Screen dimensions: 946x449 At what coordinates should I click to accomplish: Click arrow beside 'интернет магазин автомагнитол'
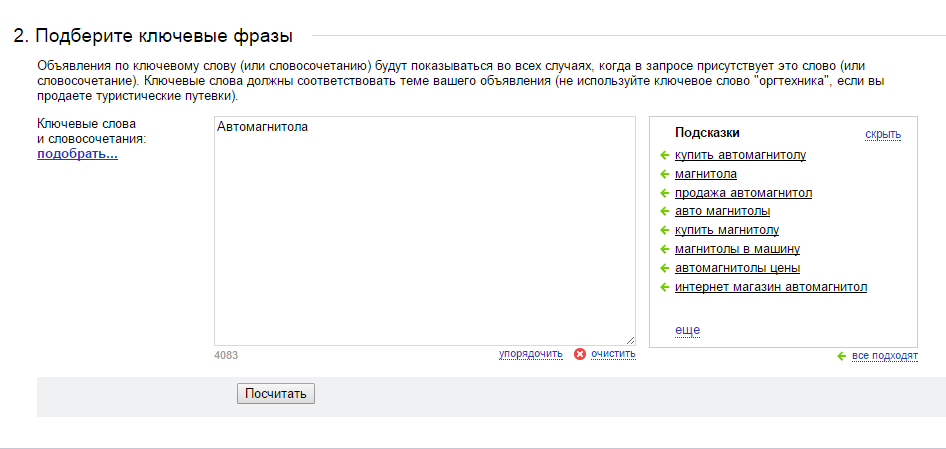(665, 287)
